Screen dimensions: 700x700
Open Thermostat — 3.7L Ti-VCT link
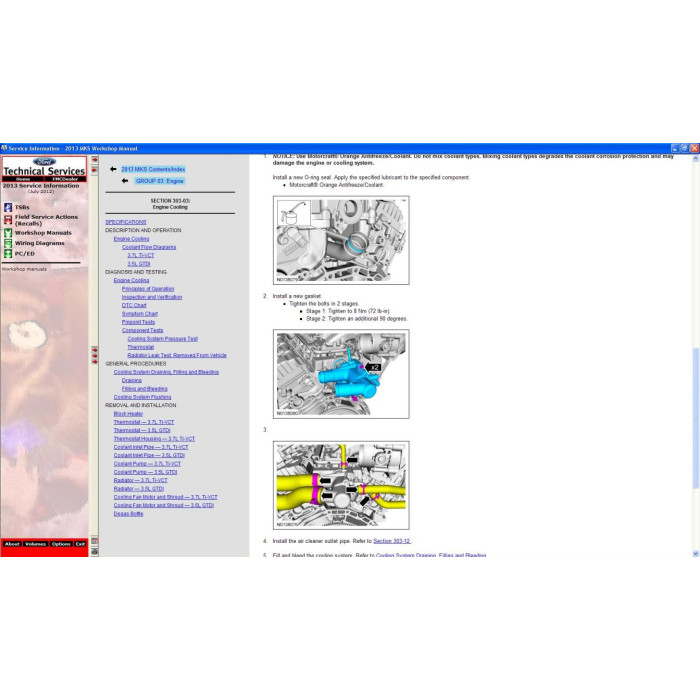click(144, 422)
